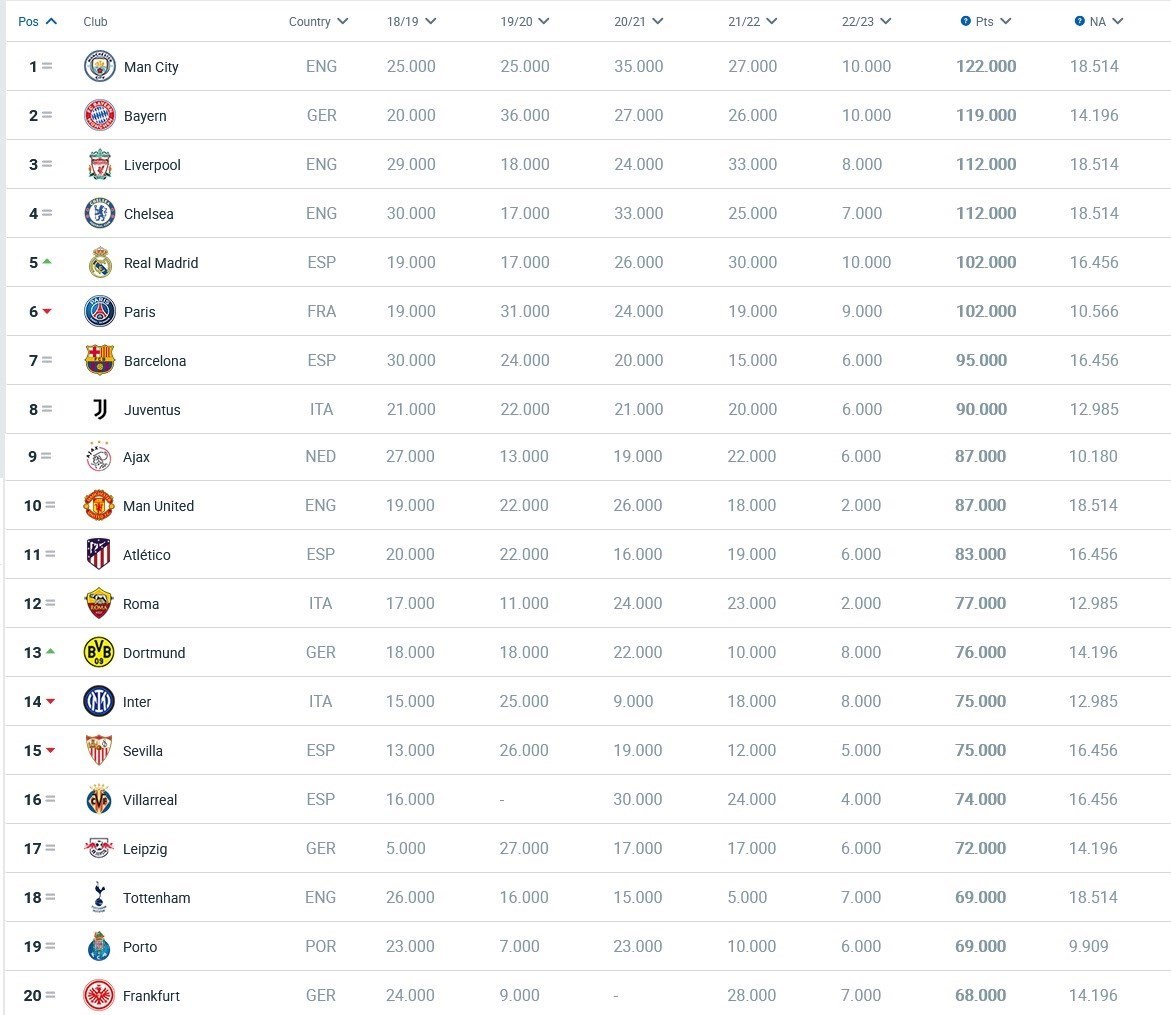The width and height of the screenshot is (1171, 1015).
Task: Click the Dortmund BVB badge
Action: (x=99, y=653)
